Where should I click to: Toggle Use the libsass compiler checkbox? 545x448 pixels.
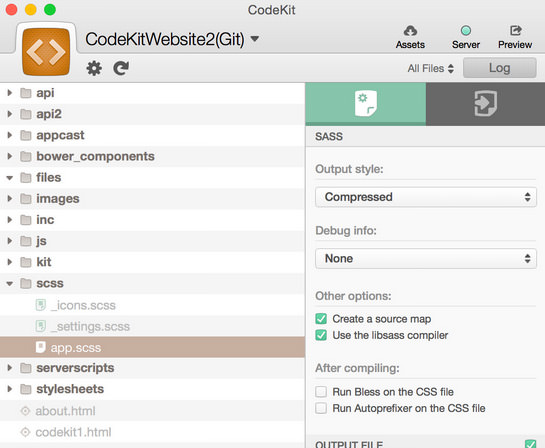pyautogui.click(x=321, y=335)
